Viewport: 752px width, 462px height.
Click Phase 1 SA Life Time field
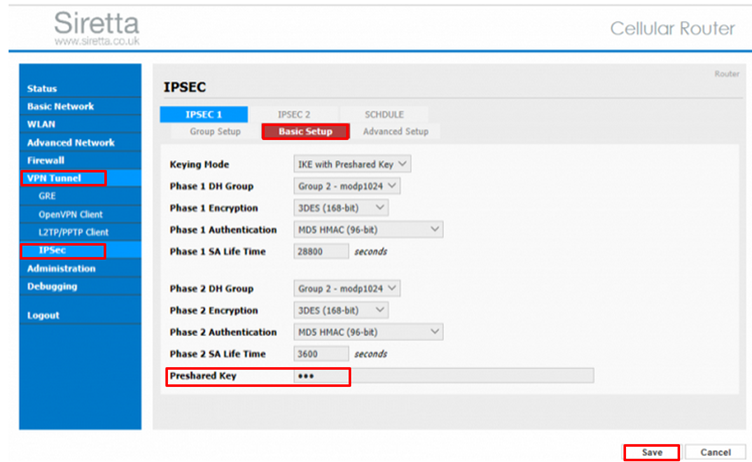(x=321, y=251)
